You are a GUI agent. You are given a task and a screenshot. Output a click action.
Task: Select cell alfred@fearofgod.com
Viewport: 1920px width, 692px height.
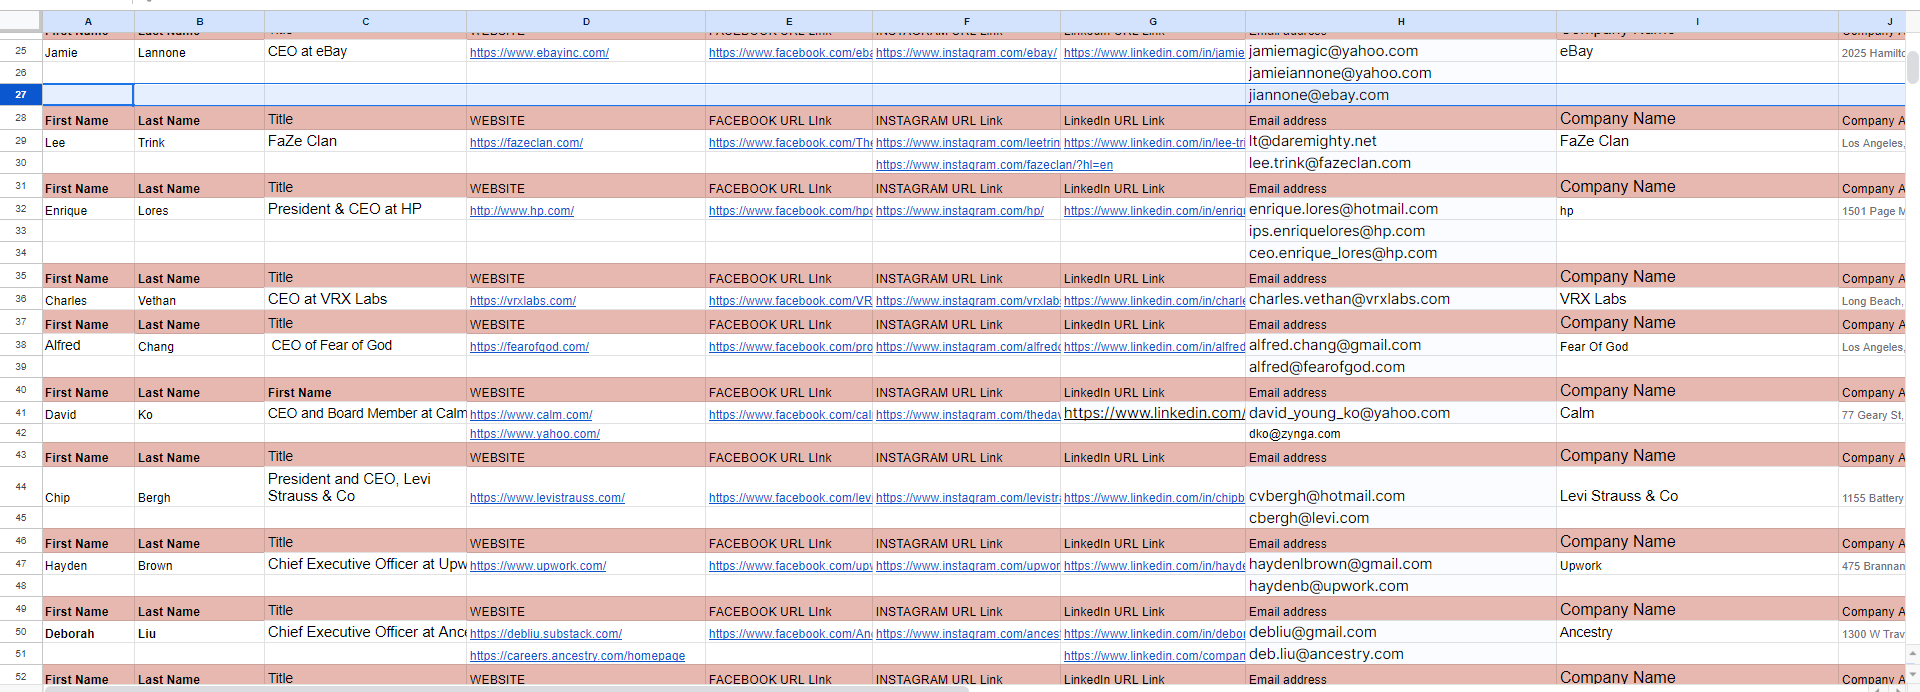click(x=1401, y=367)
